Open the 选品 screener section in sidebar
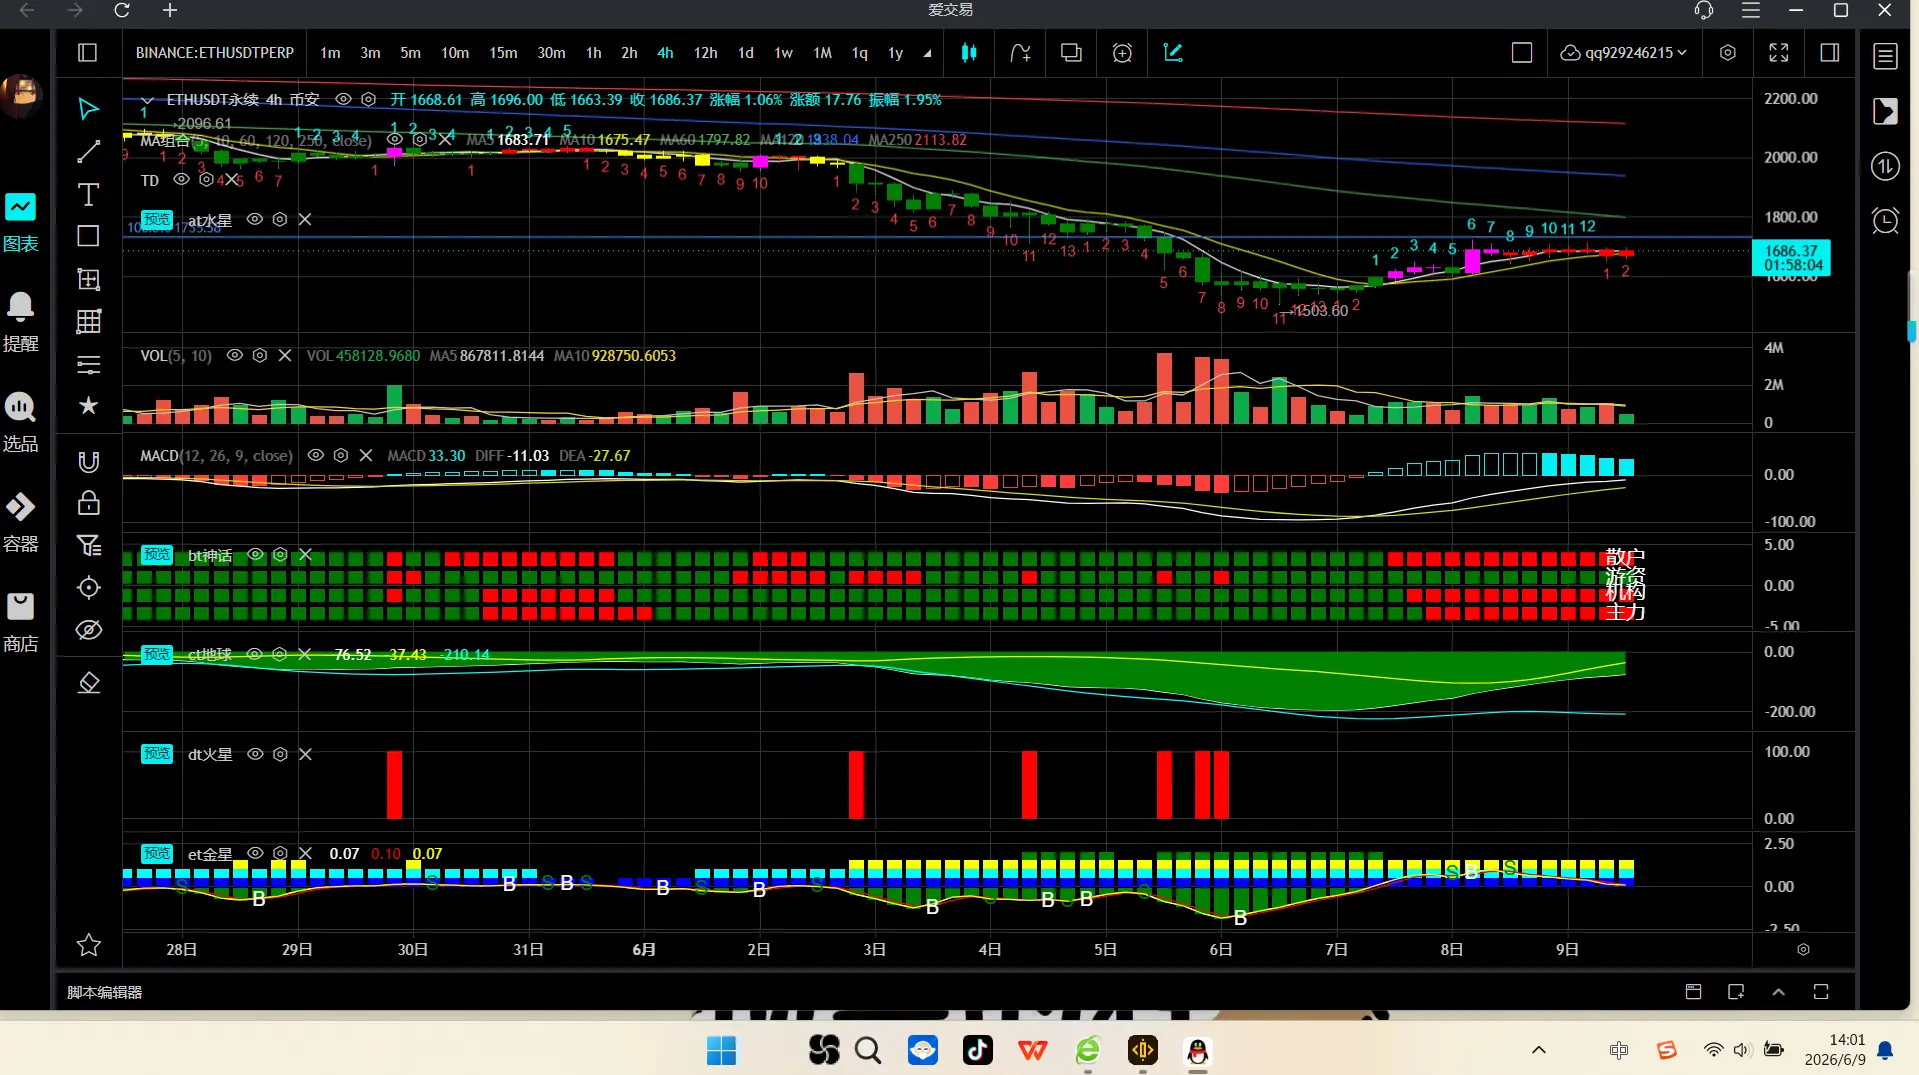This screenshot has width=1919, height=1075. 21,423
